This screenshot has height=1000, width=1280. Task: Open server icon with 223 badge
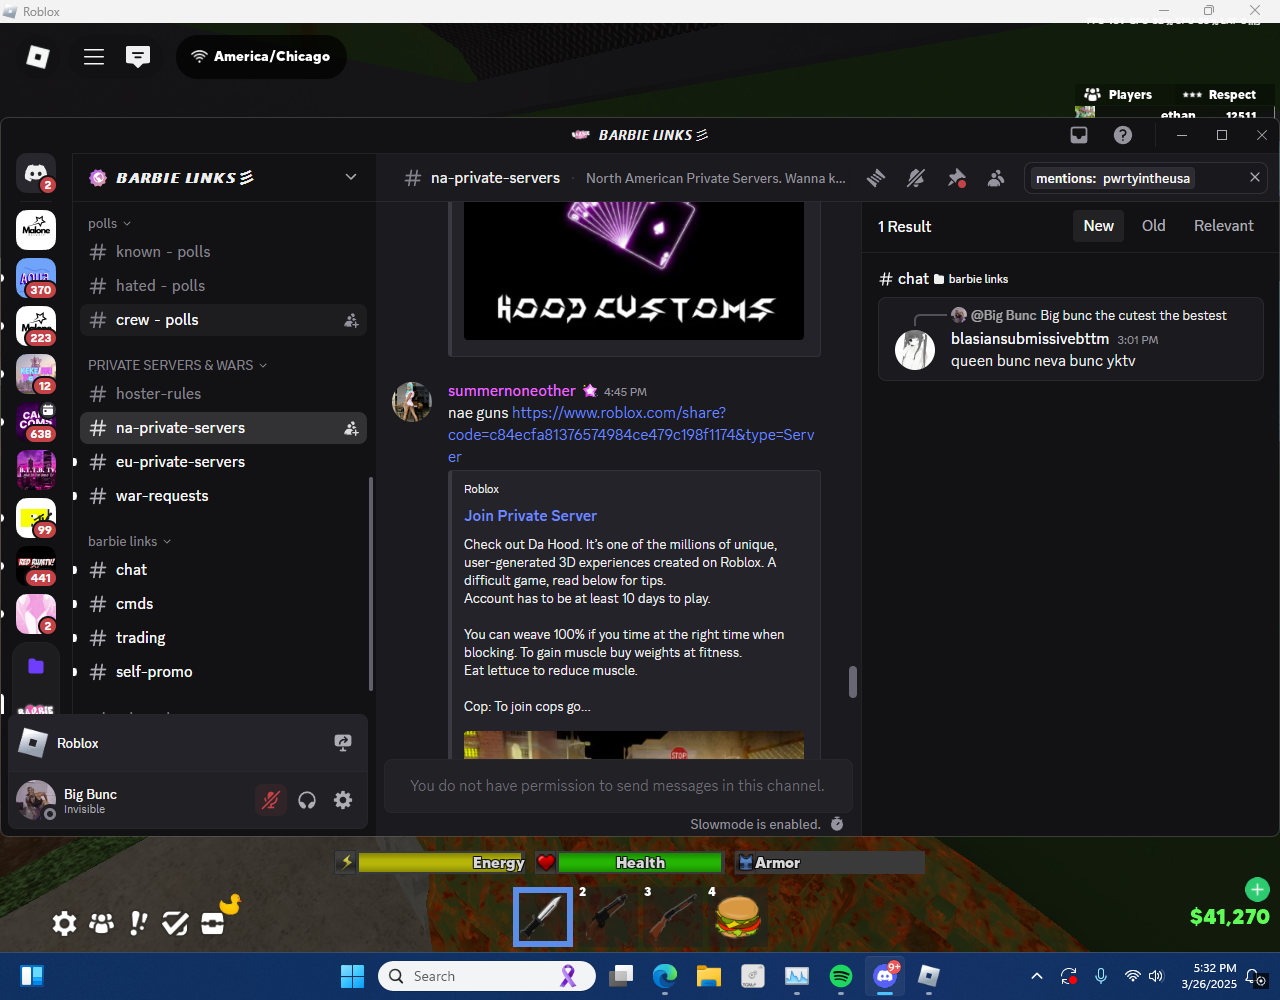point(36,326)
